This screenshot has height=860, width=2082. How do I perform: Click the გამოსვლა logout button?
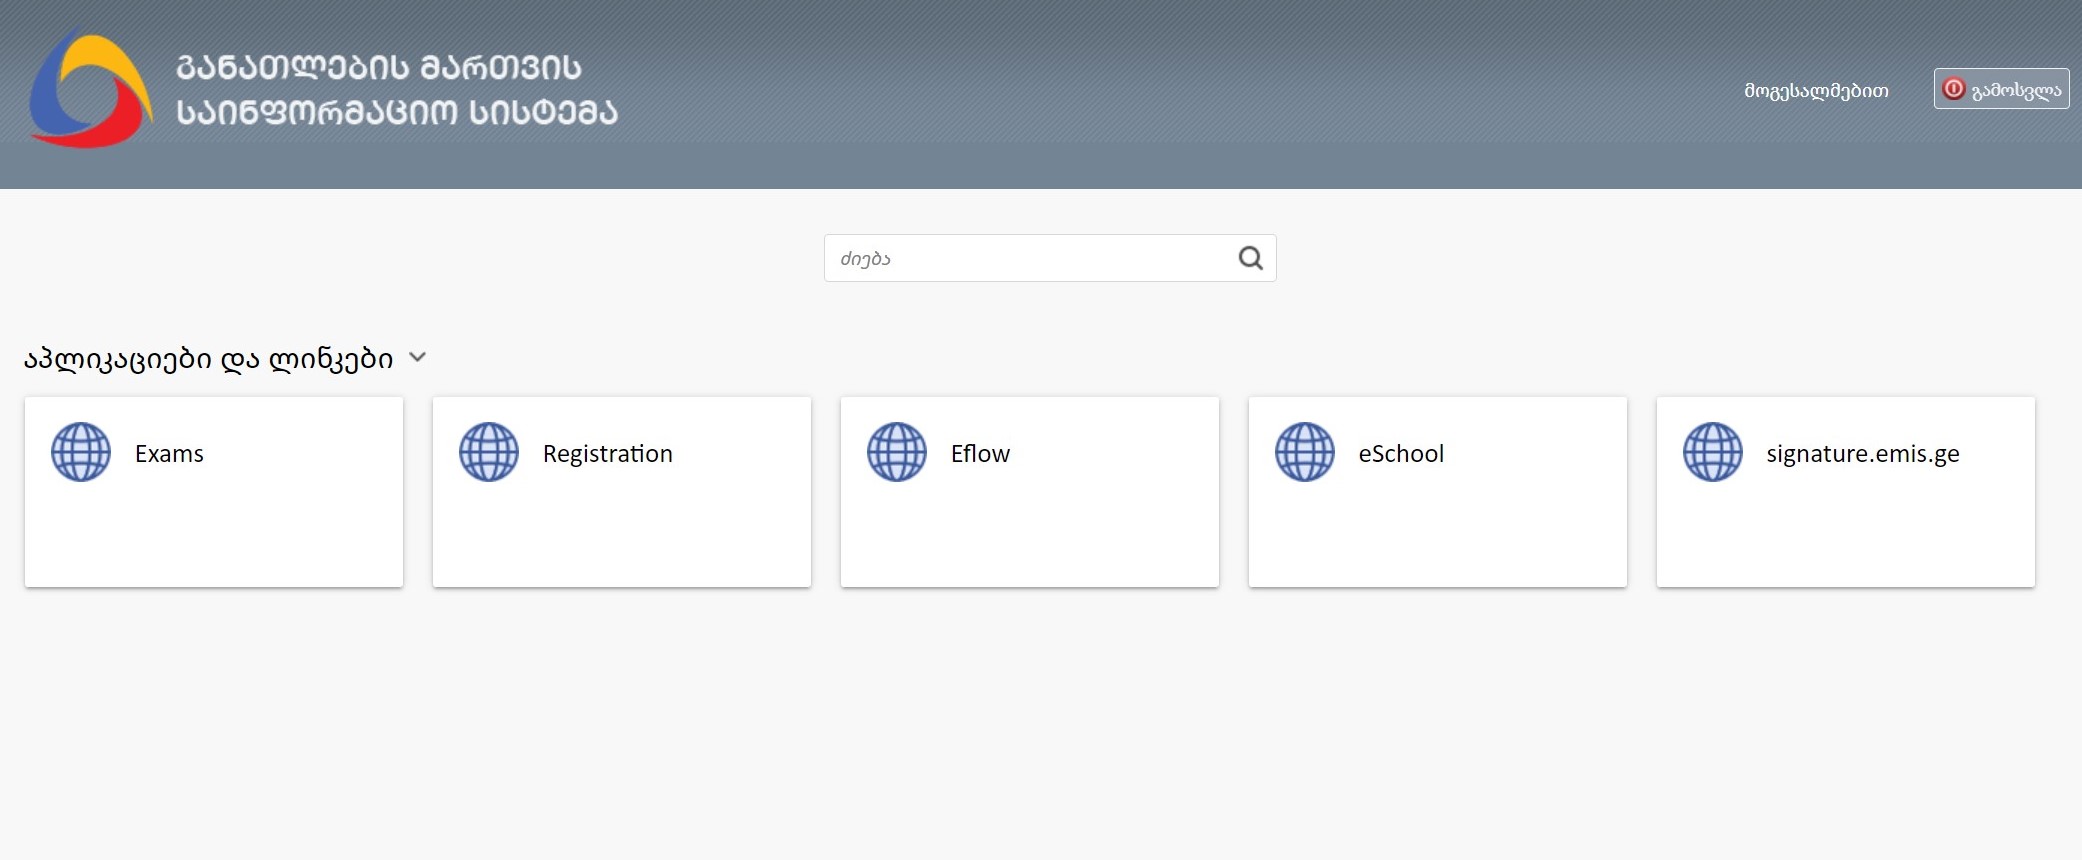(2001, 89)
